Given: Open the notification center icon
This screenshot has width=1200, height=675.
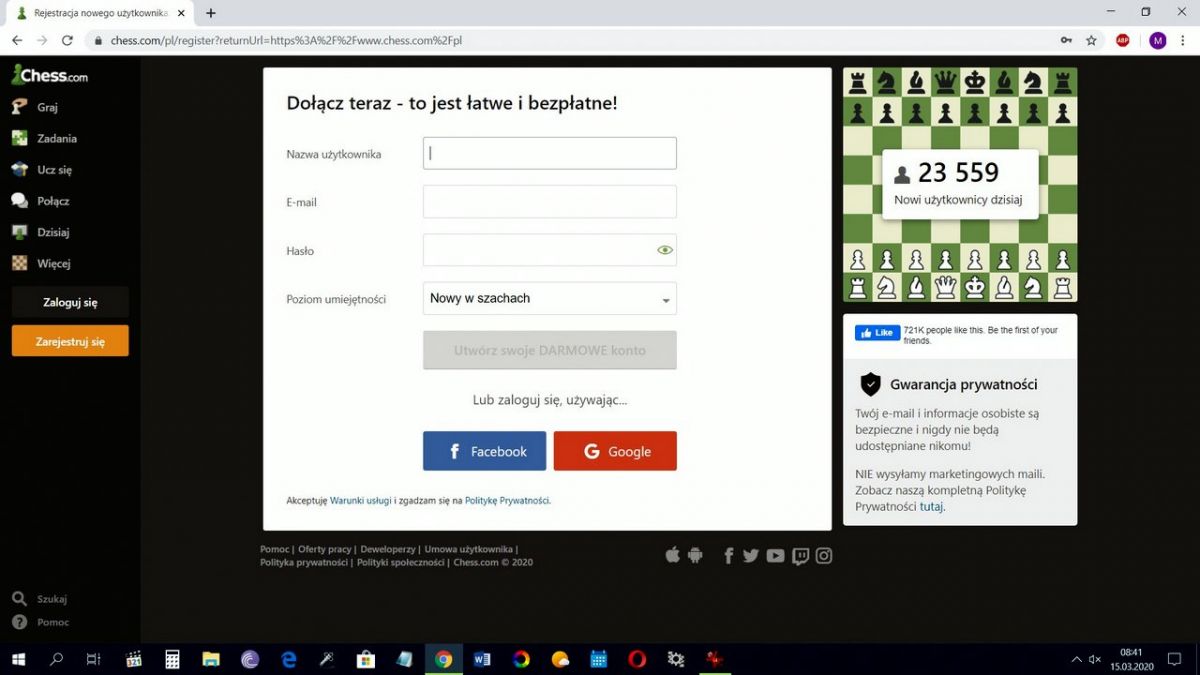Looking at the screenshot, I should [1174, 659].
